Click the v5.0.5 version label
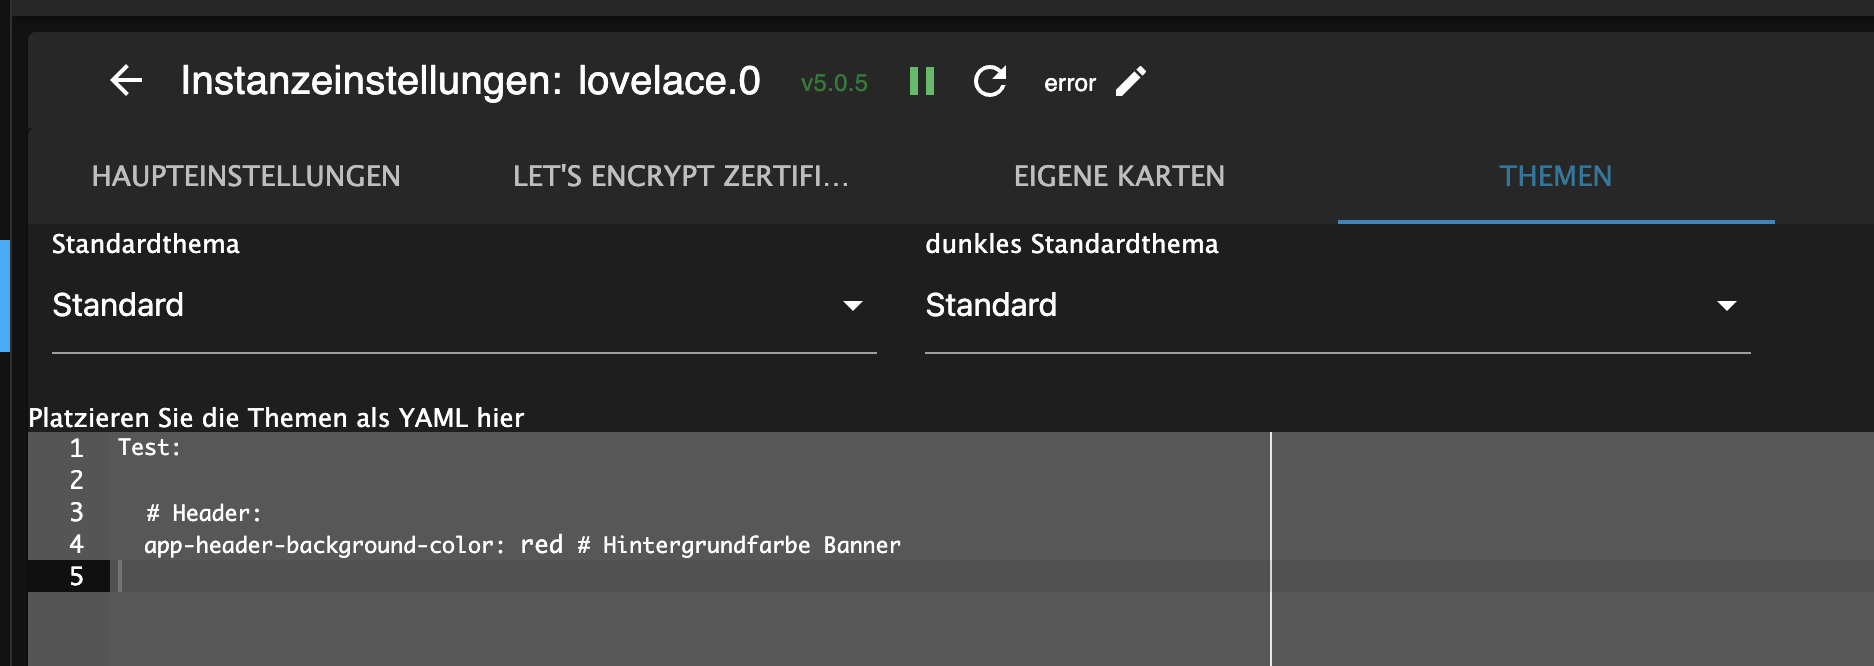The height and width of the screenshot is (666, 1874). pos(833,84)
